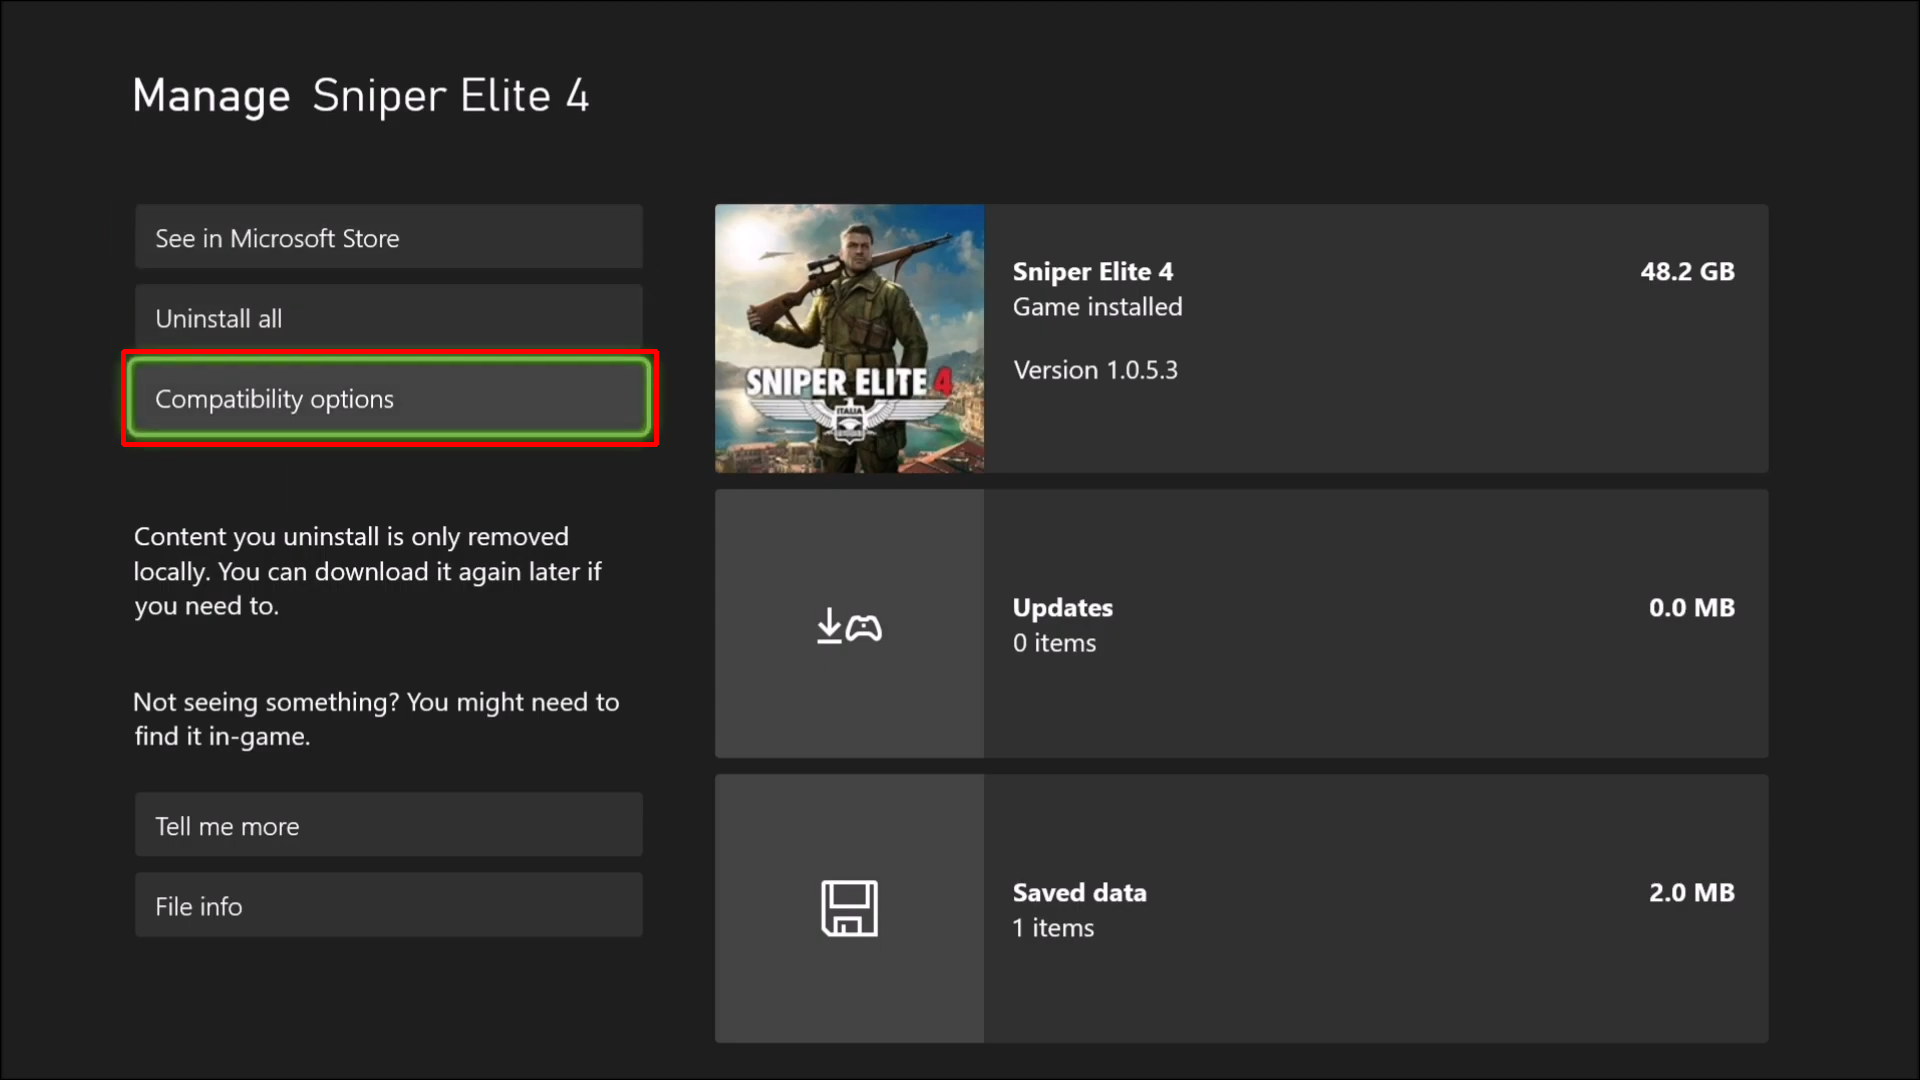Click the Updates 0.0 MB size label
The image size is (1920, 1080).
click(x=1691, y=608)
